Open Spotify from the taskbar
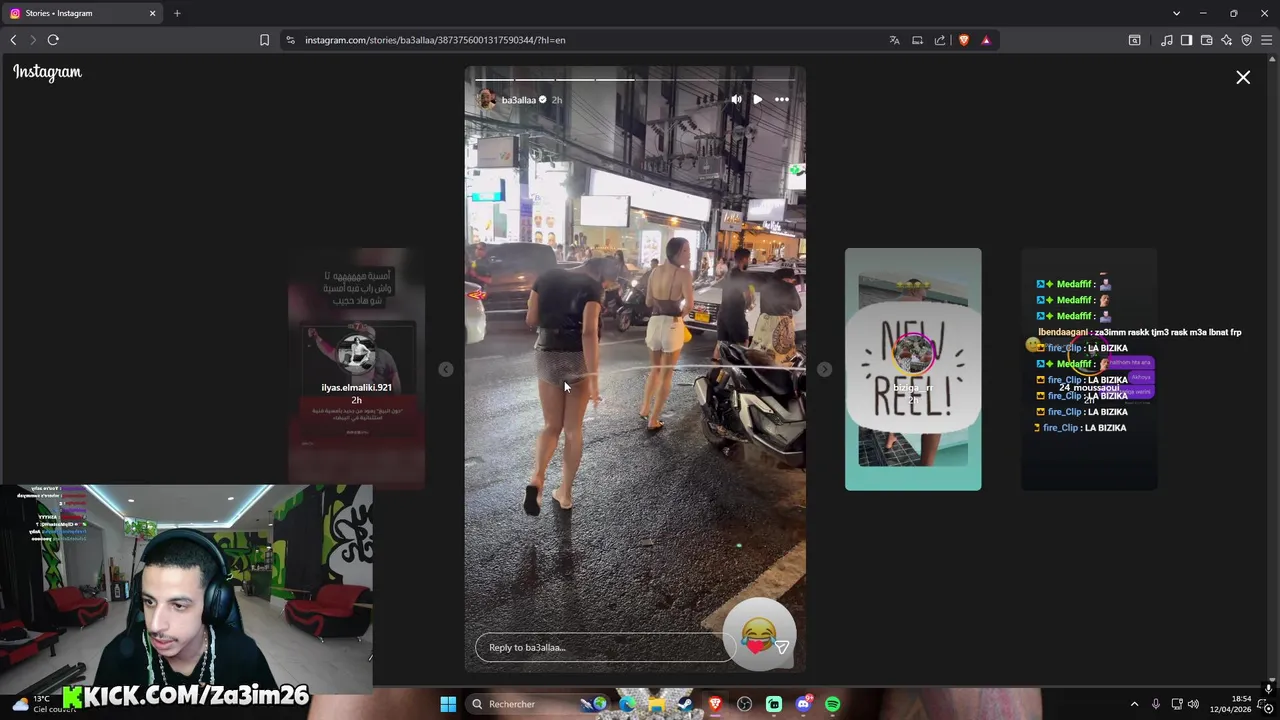 pos(832,704)
